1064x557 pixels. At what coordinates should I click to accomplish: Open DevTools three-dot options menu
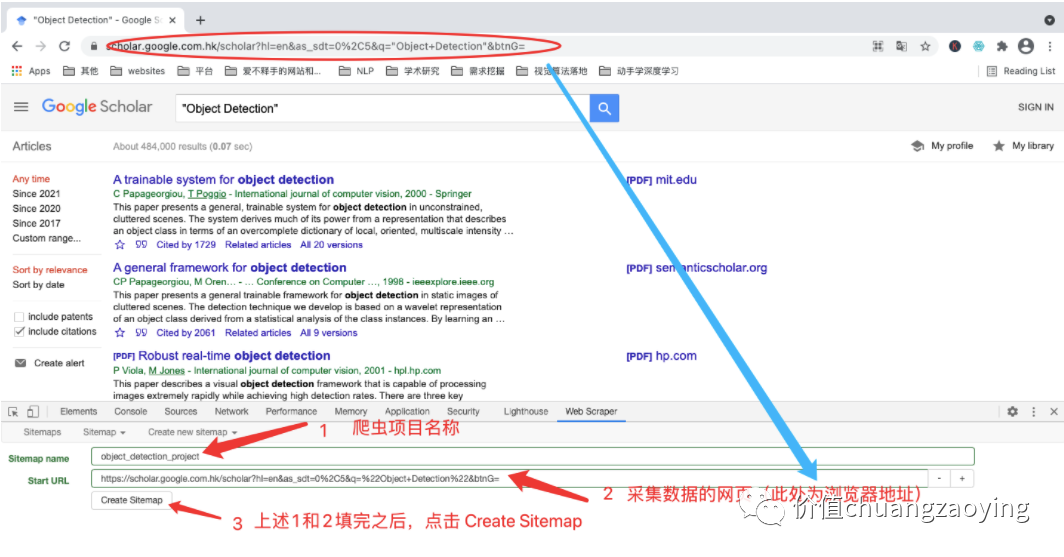click(x=1033, y=412)
